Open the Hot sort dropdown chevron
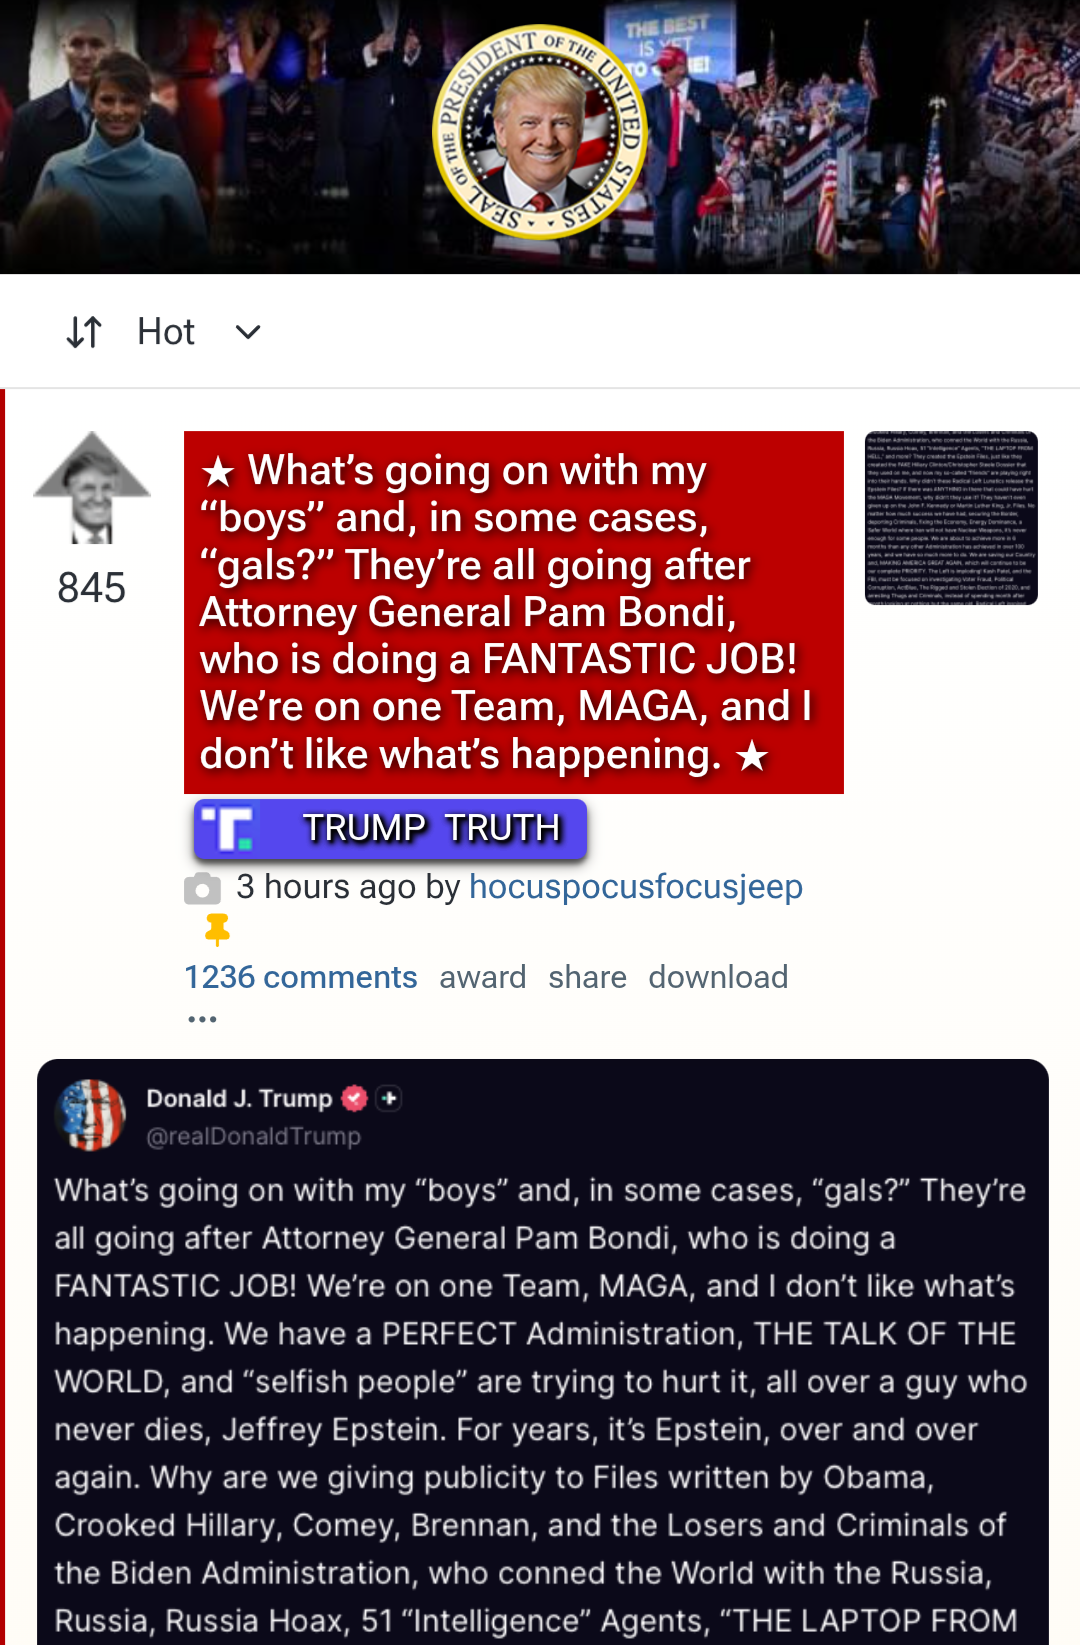 coord(248,332)
